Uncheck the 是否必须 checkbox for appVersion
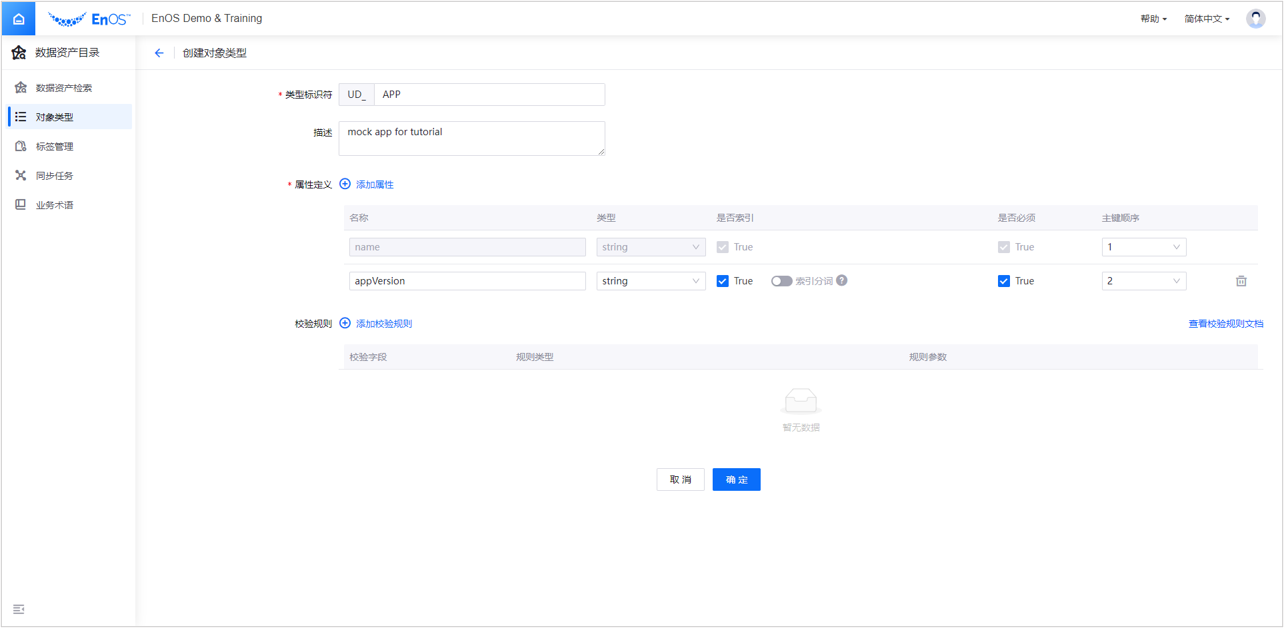The height and width of the screenshot is (628, 1284). (x=1003, y=281)
